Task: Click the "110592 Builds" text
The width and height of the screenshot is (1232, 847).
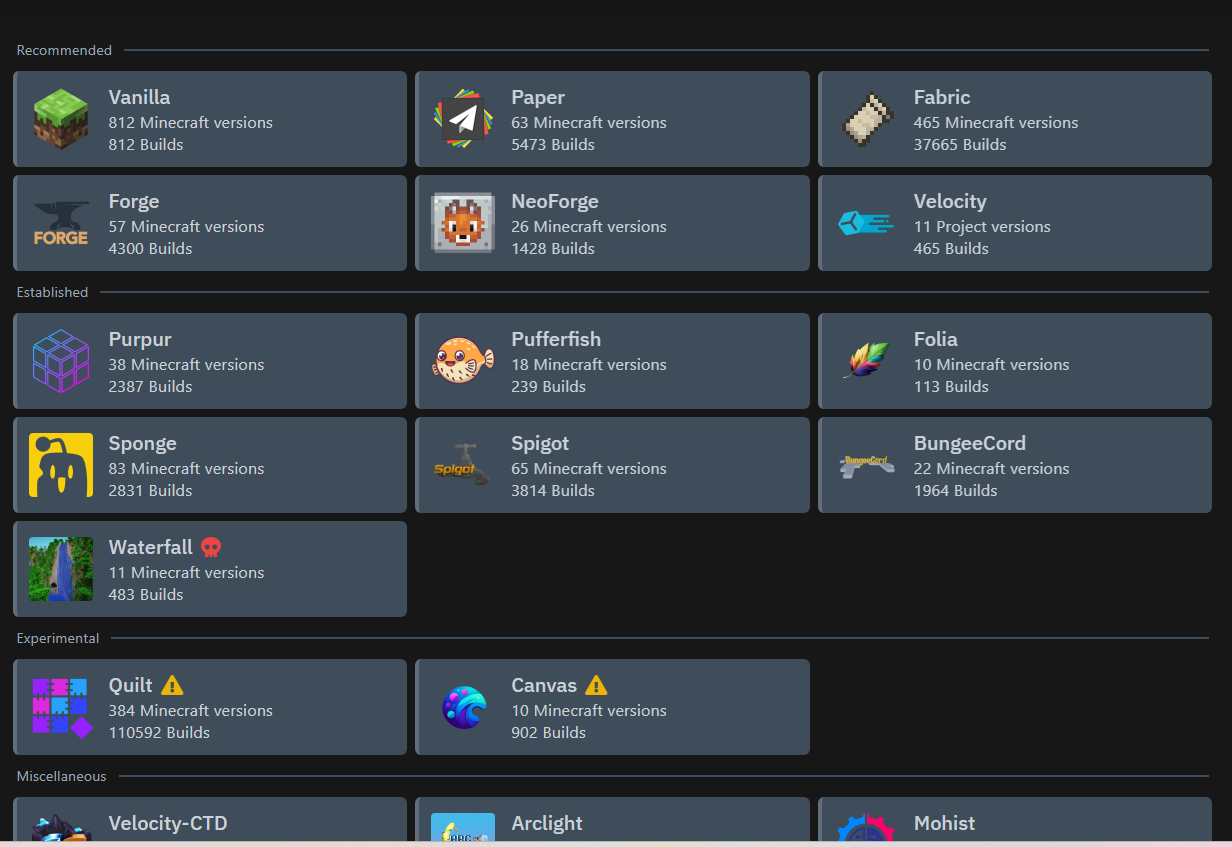Action: (159, 732)
